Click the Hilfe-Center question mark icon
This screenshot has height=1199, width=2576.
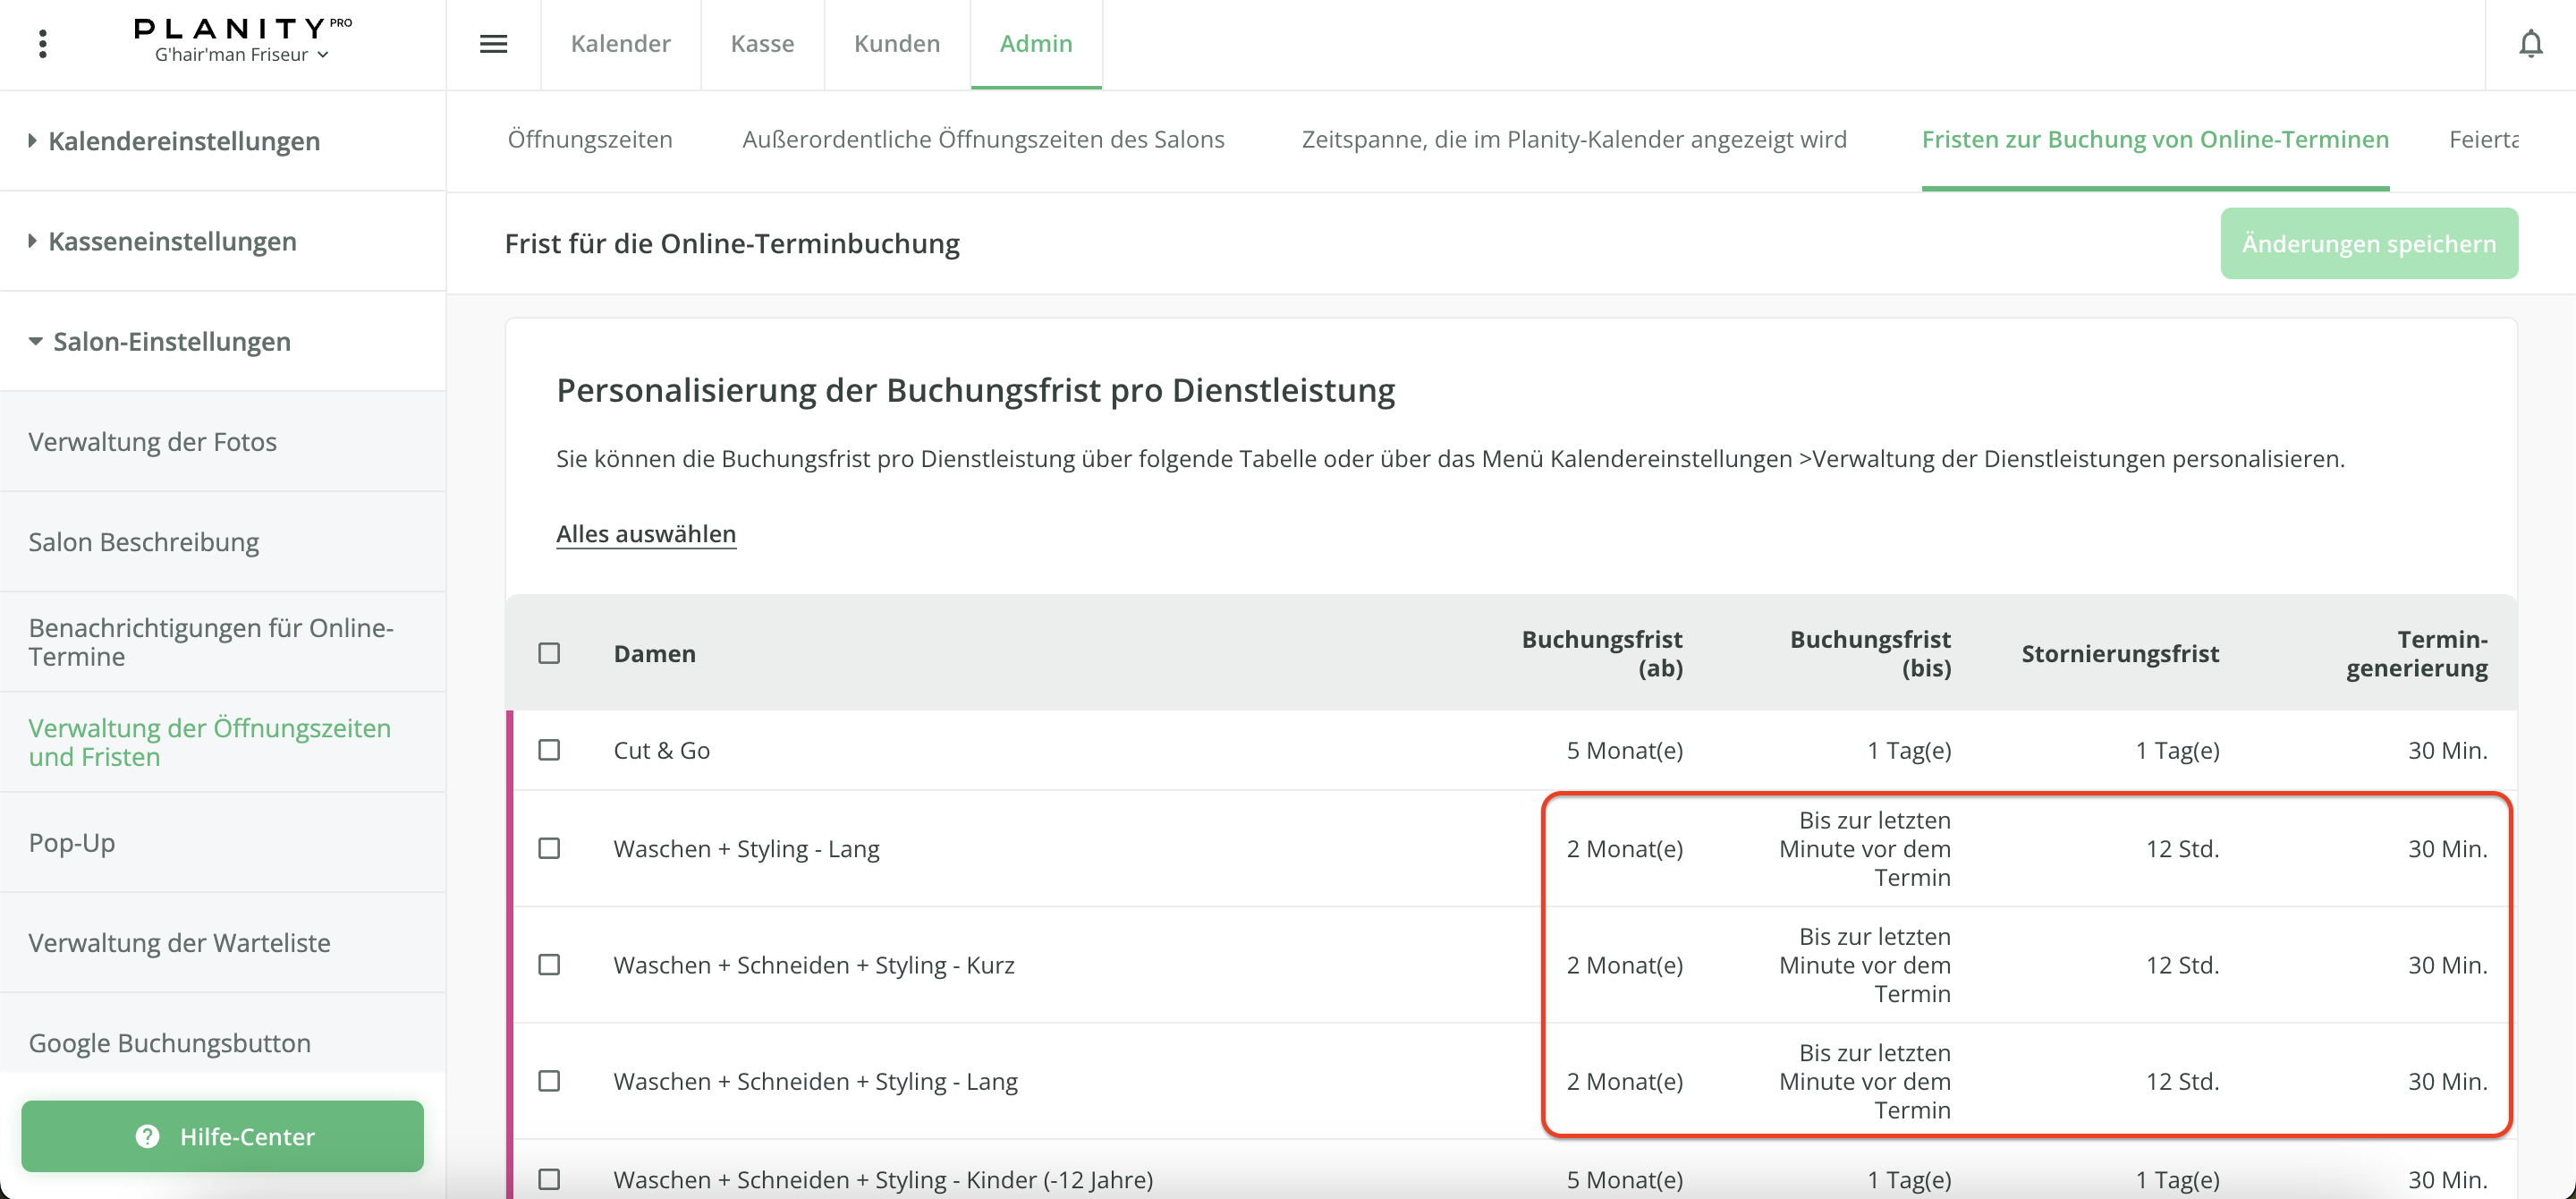[147, 1136]
